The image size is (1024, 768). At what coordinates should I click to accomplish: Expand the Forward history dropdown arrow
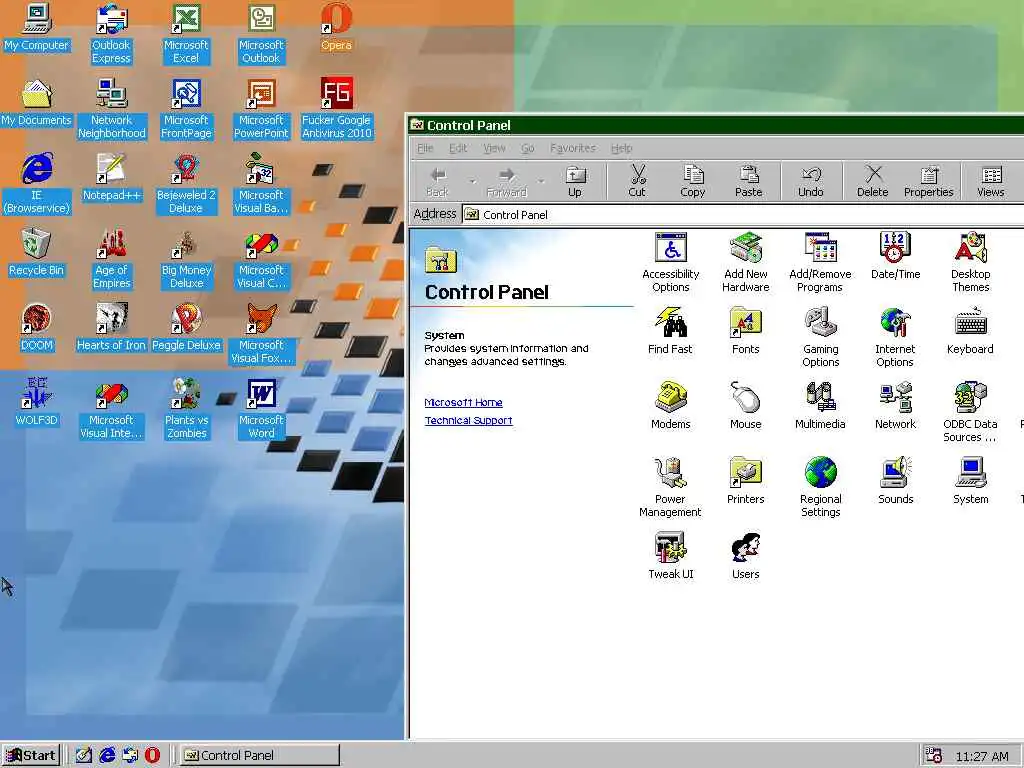(x=541, y=181)
